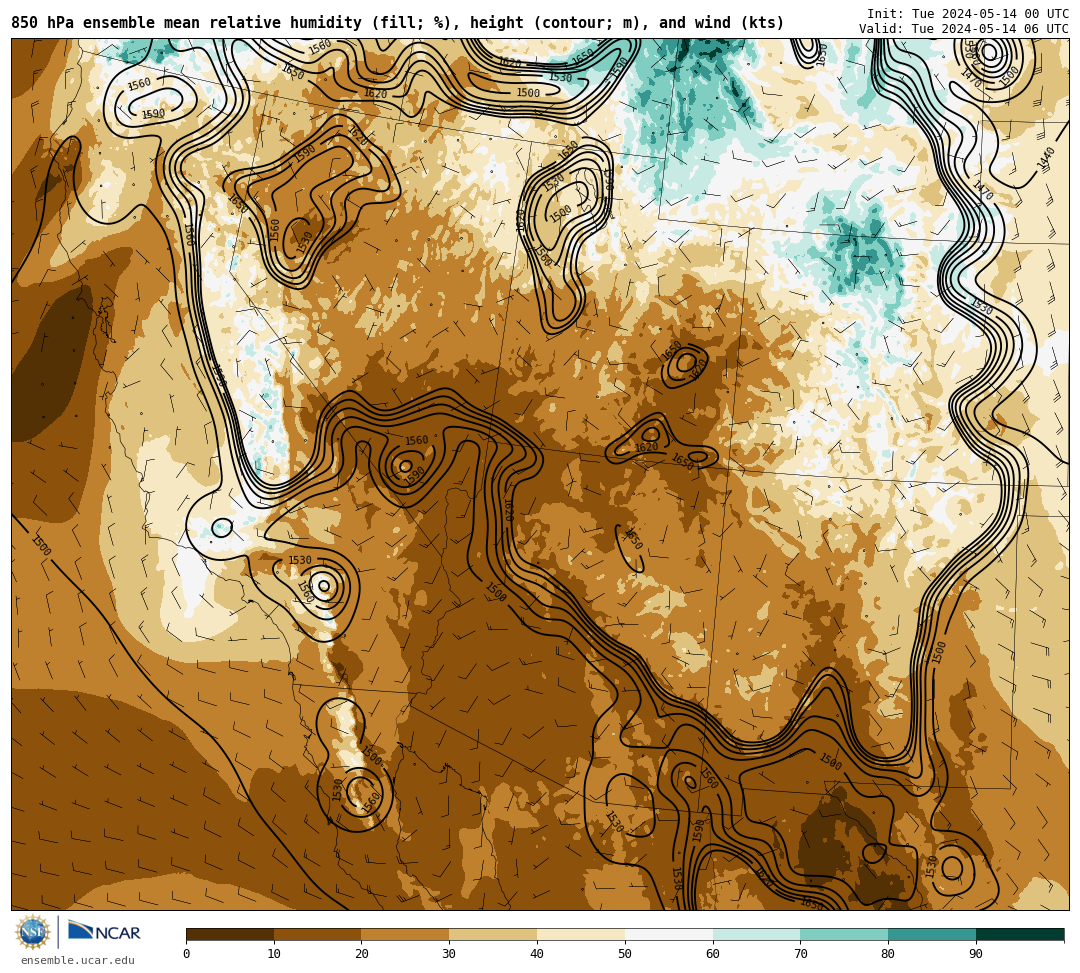Click the Valid time label
Viewport: 1080px width, 973px height.
pos(964,28)
